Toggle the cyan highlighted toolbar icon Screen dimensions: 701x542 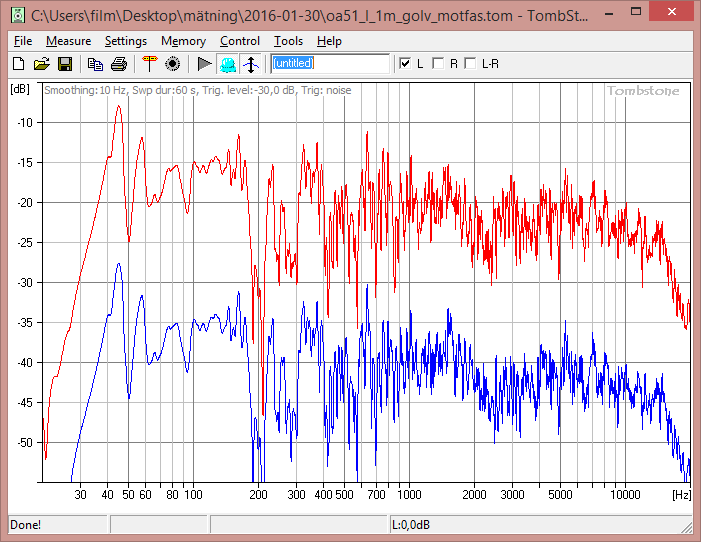[227, 64]
